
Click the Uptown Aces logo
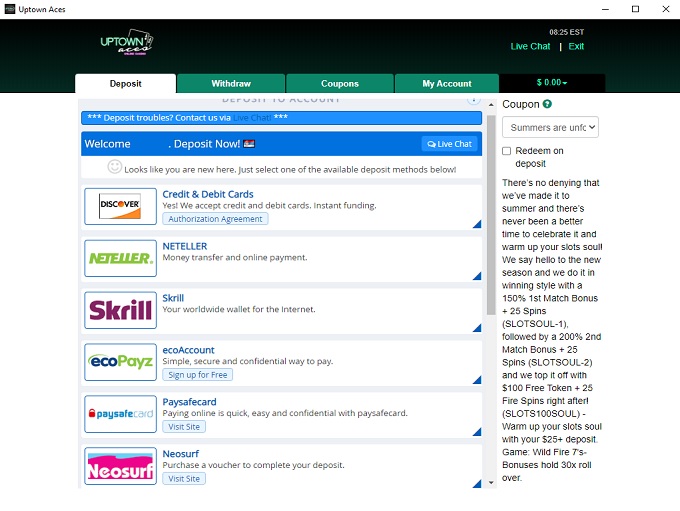(127, 42)
